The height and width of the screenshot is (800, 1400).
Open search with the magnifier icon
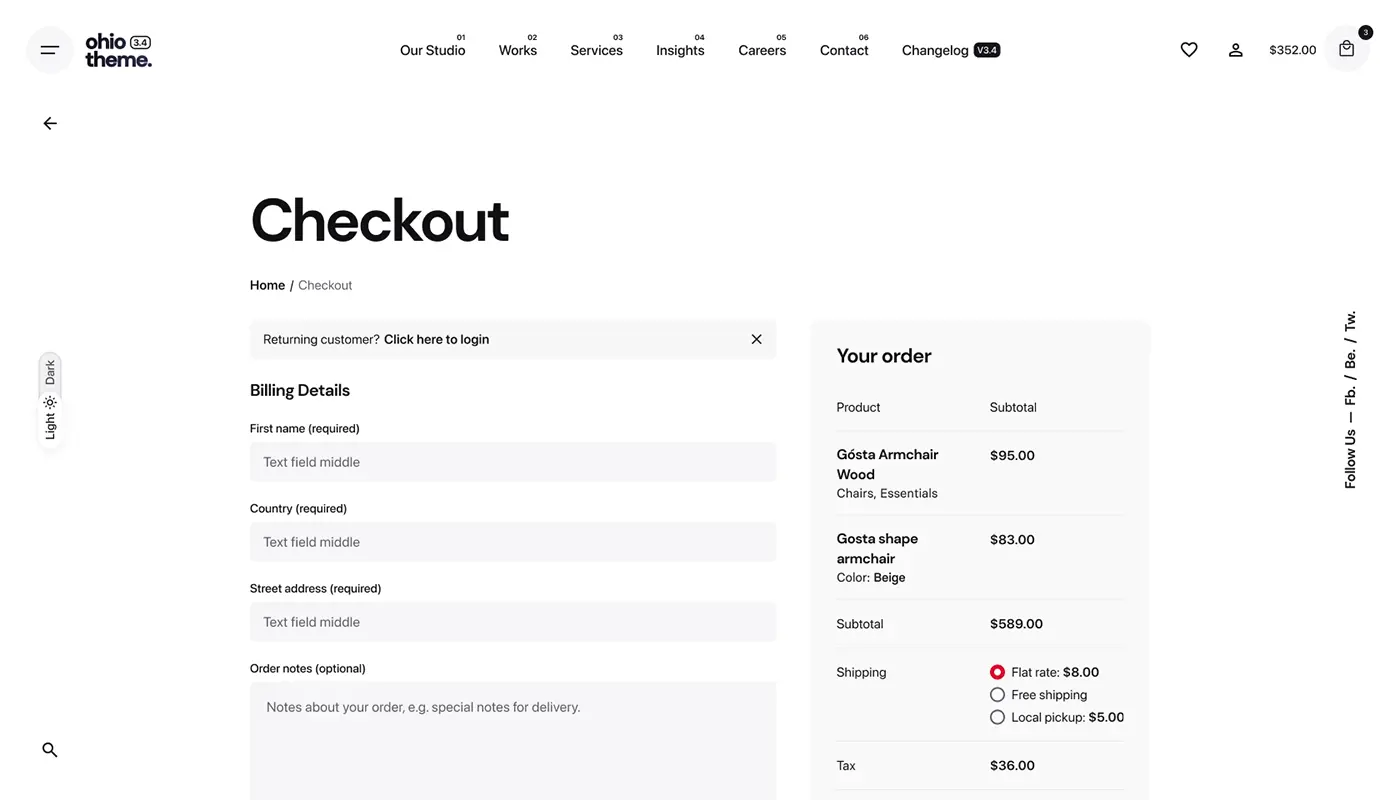(50, 750)
